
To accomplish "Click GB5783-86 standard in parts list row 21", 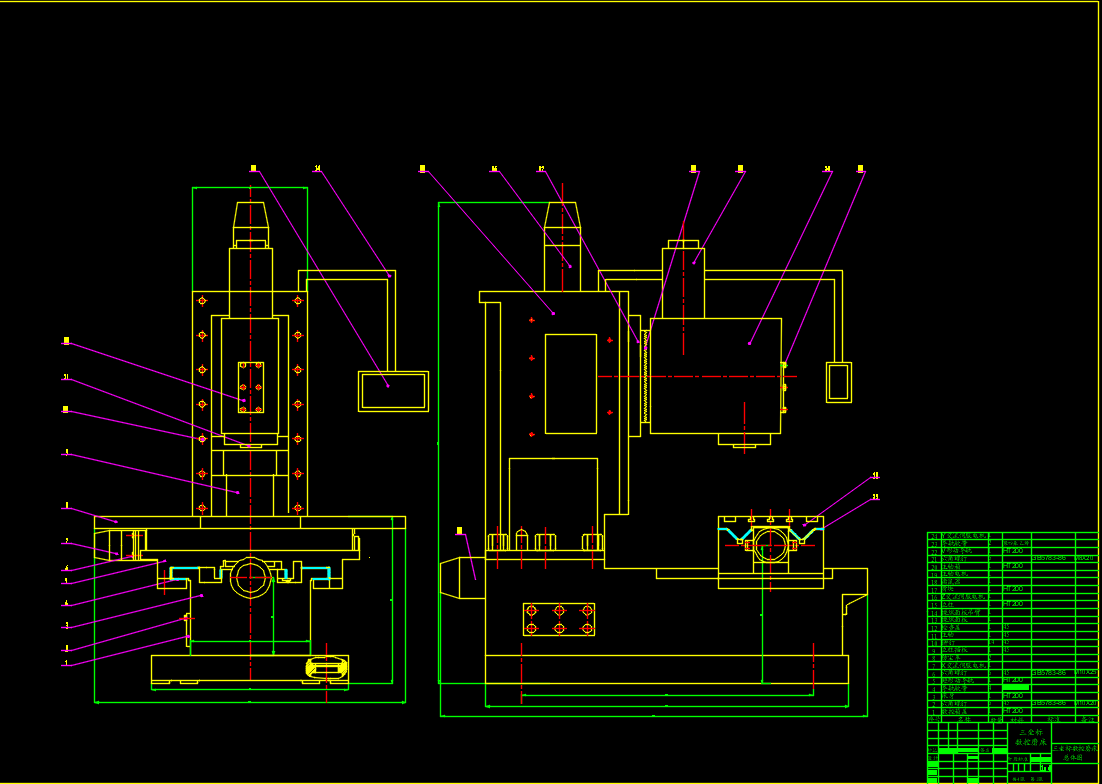I will tap(1049, 558).
